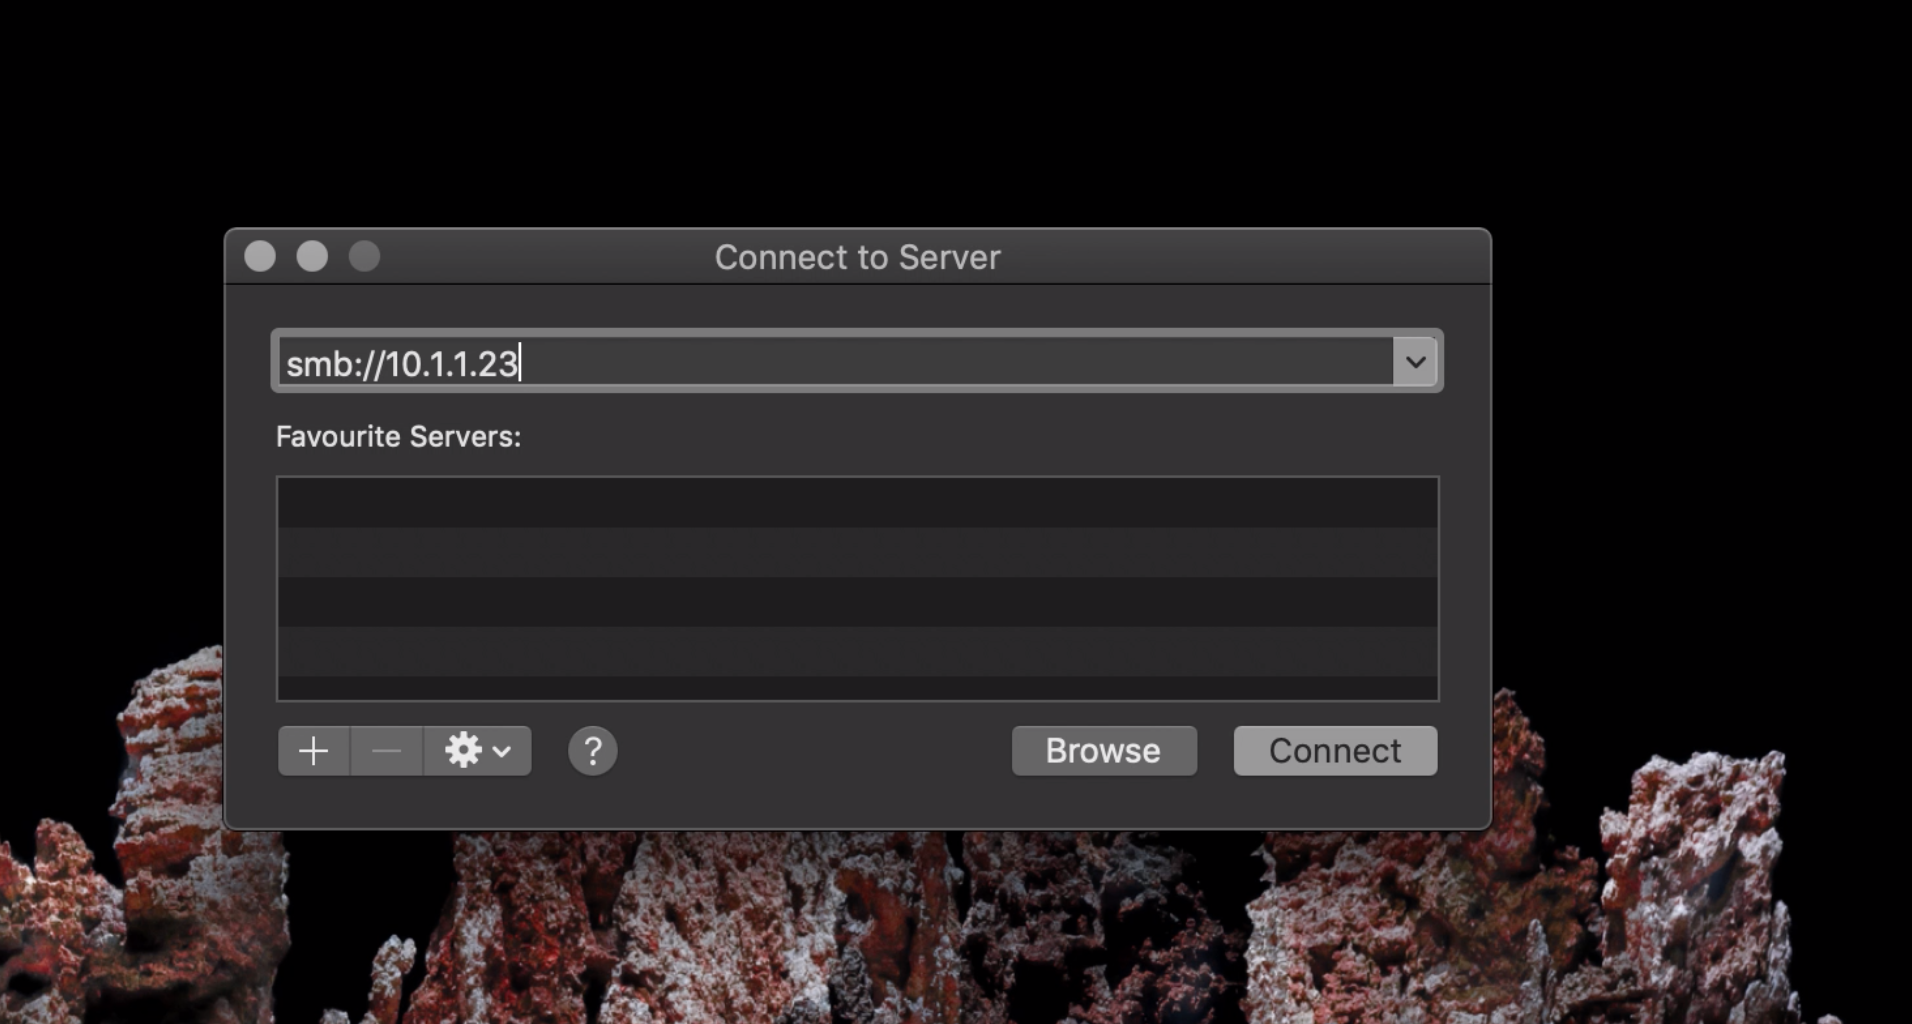Minimize the Connect to Server window

coord(312,257)
